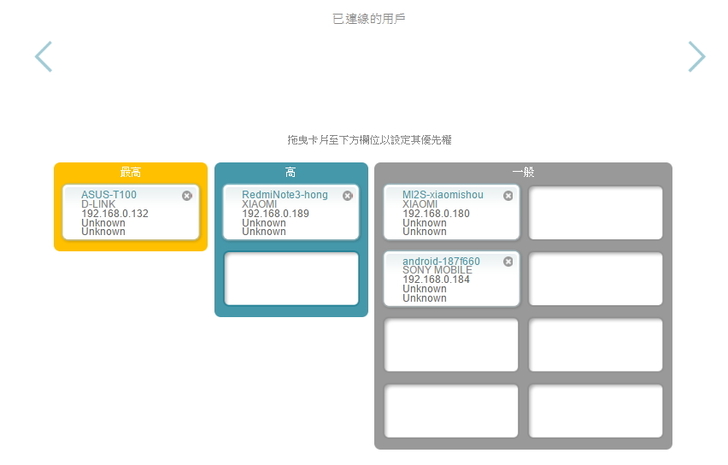Select the android-187f660 device name
The width and height of the screenshot is (728, 465).
click(441, 261)
